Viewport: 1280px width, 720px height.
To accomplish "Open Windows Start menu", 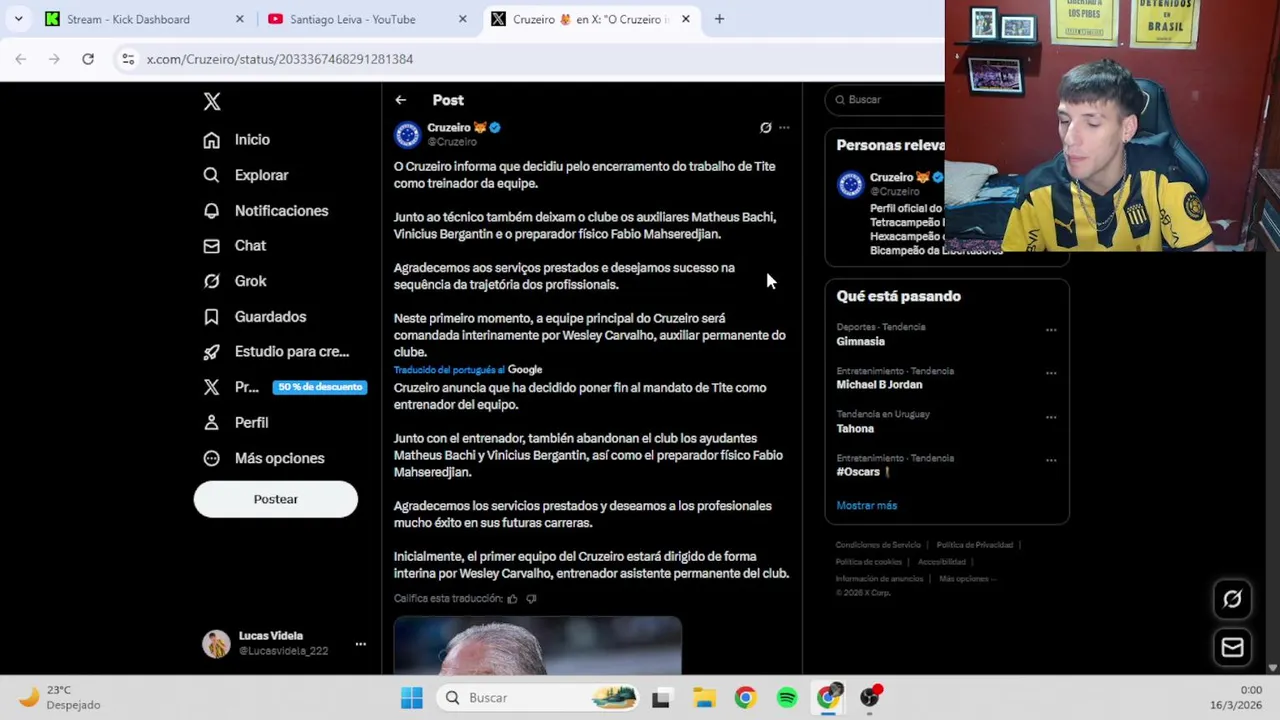I will click(411, 698).
